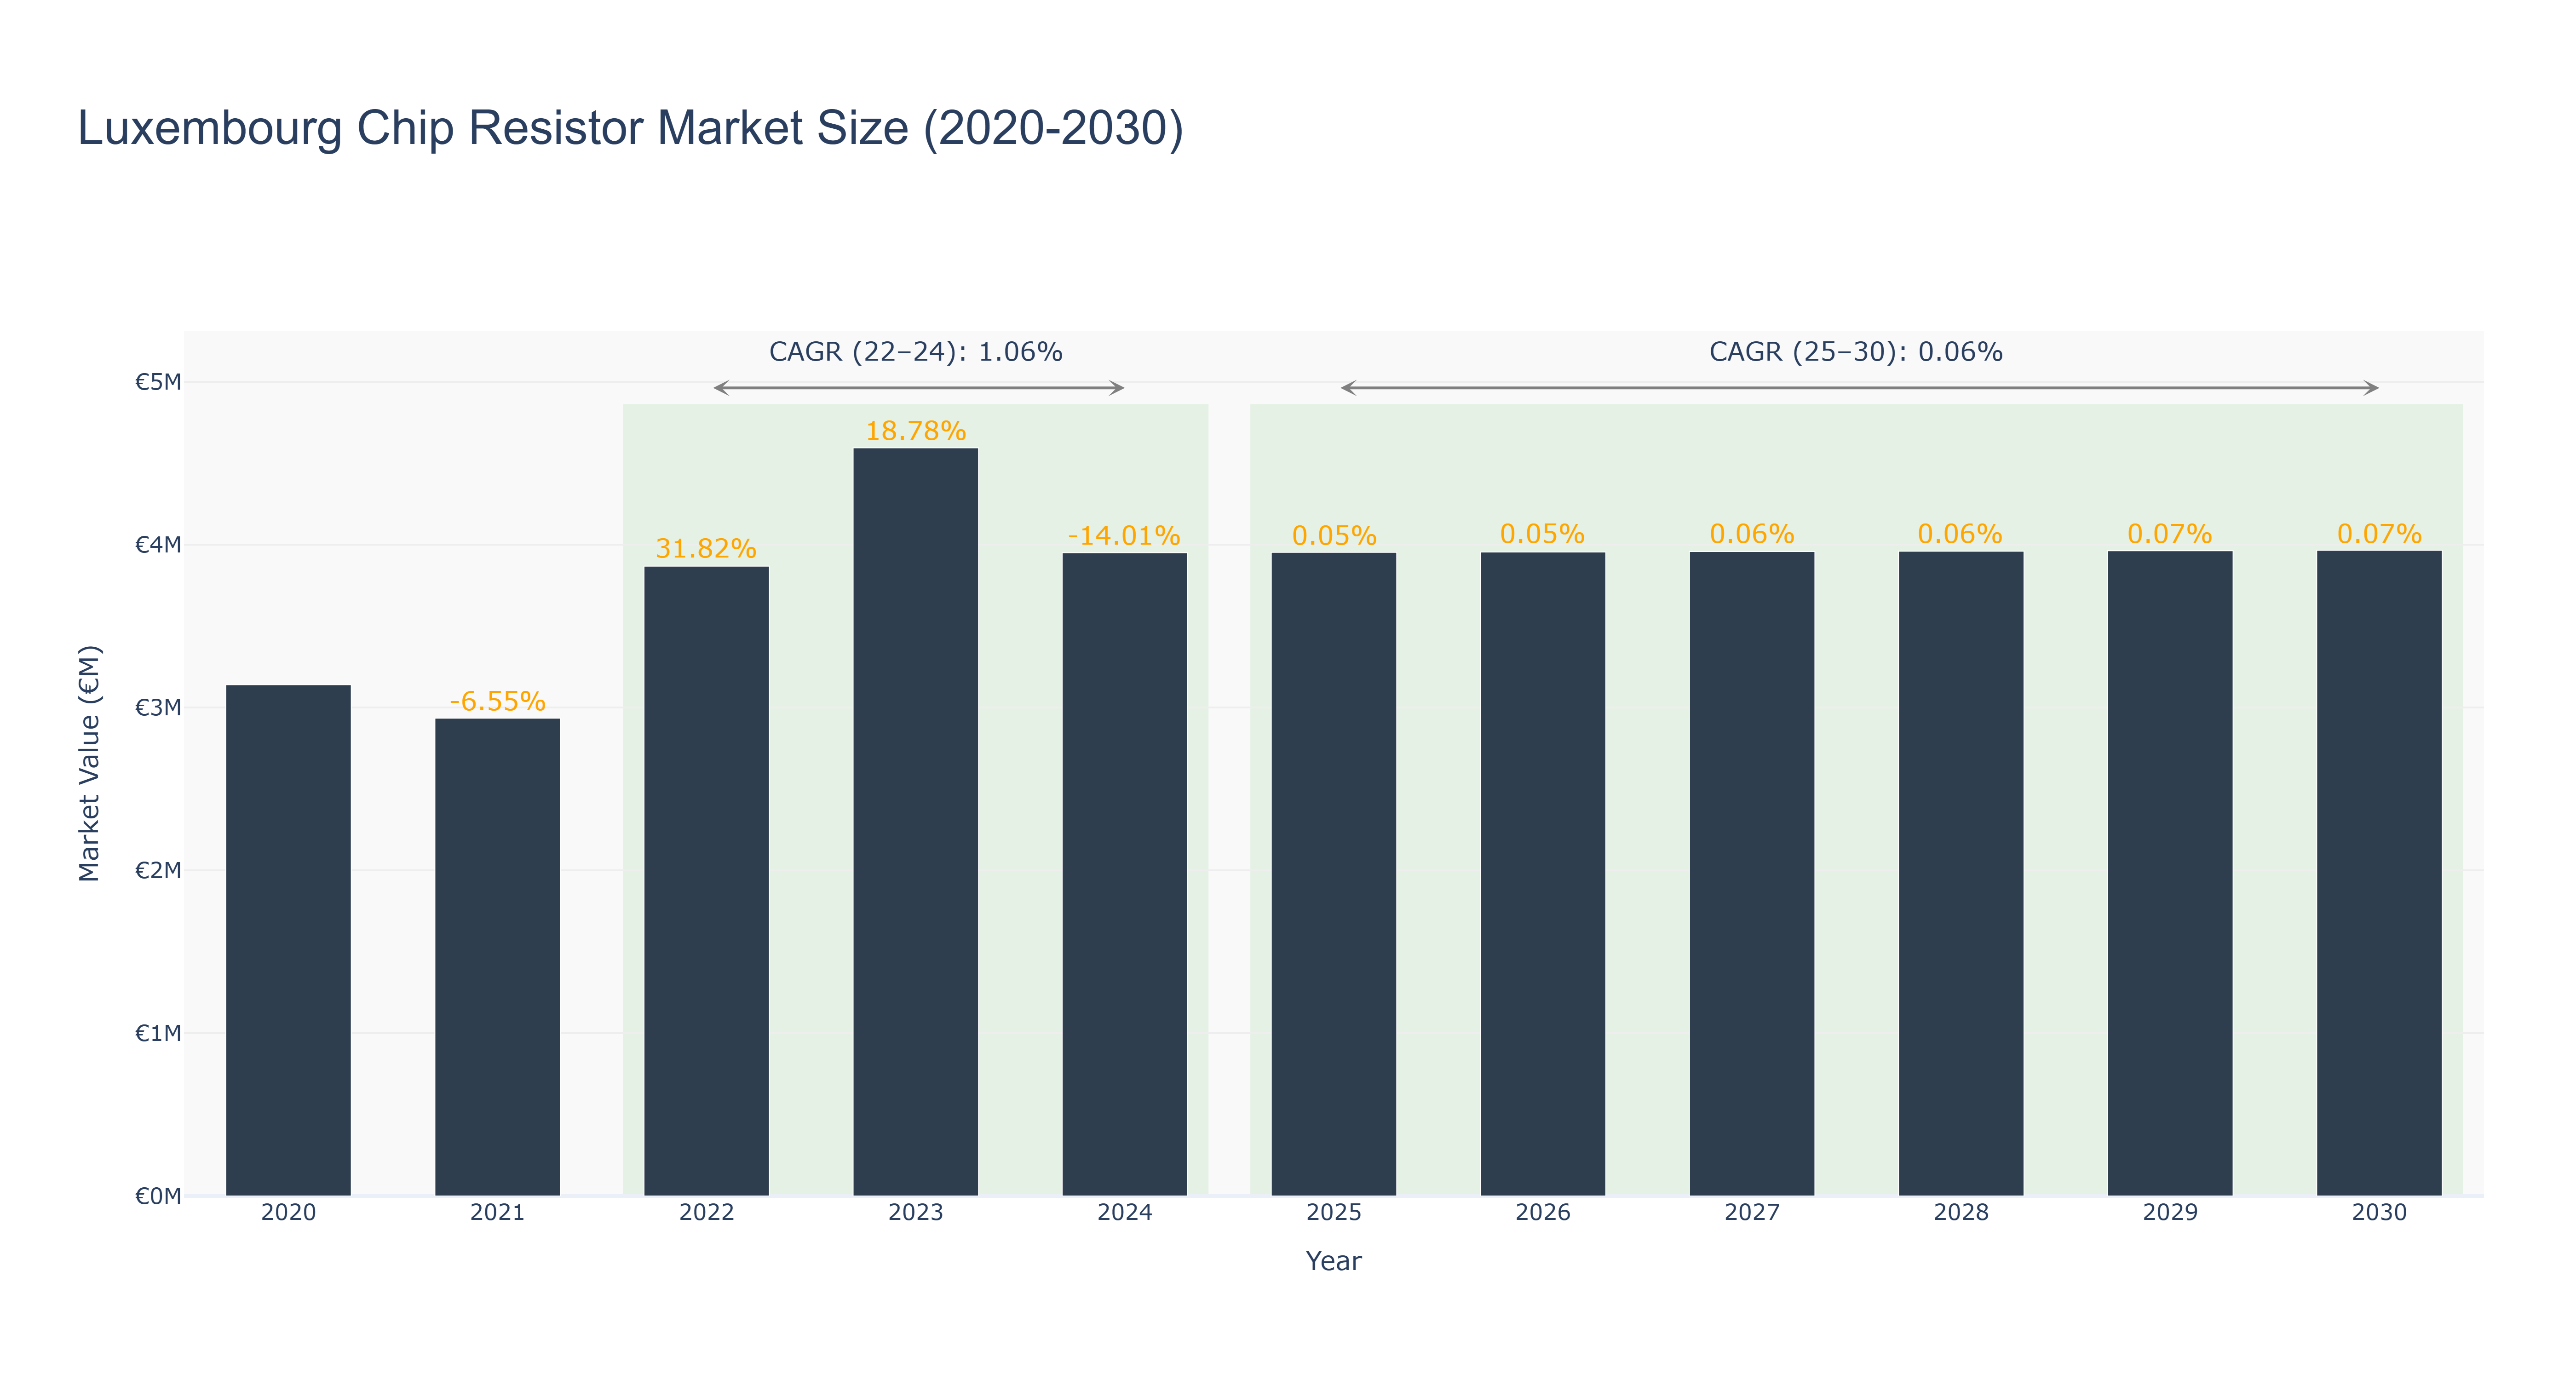Click the "2028" x-axis label
Image resolution: width=2576 pixels, height=1380 pixels.
(x=1960, y=1213)
